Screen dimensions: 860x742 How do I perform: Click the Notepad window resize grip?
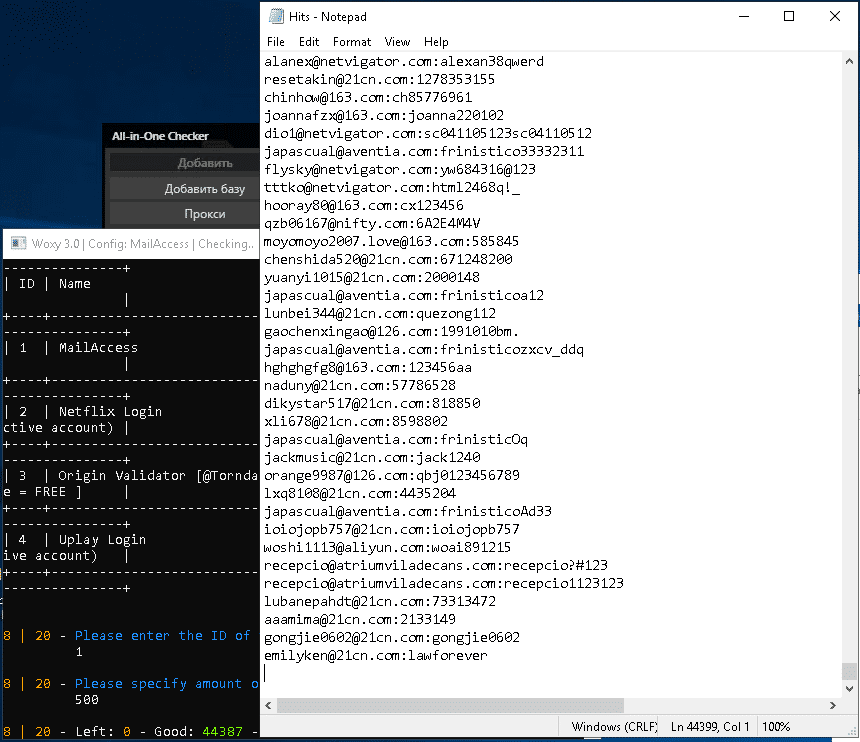(x=852, y=730)
